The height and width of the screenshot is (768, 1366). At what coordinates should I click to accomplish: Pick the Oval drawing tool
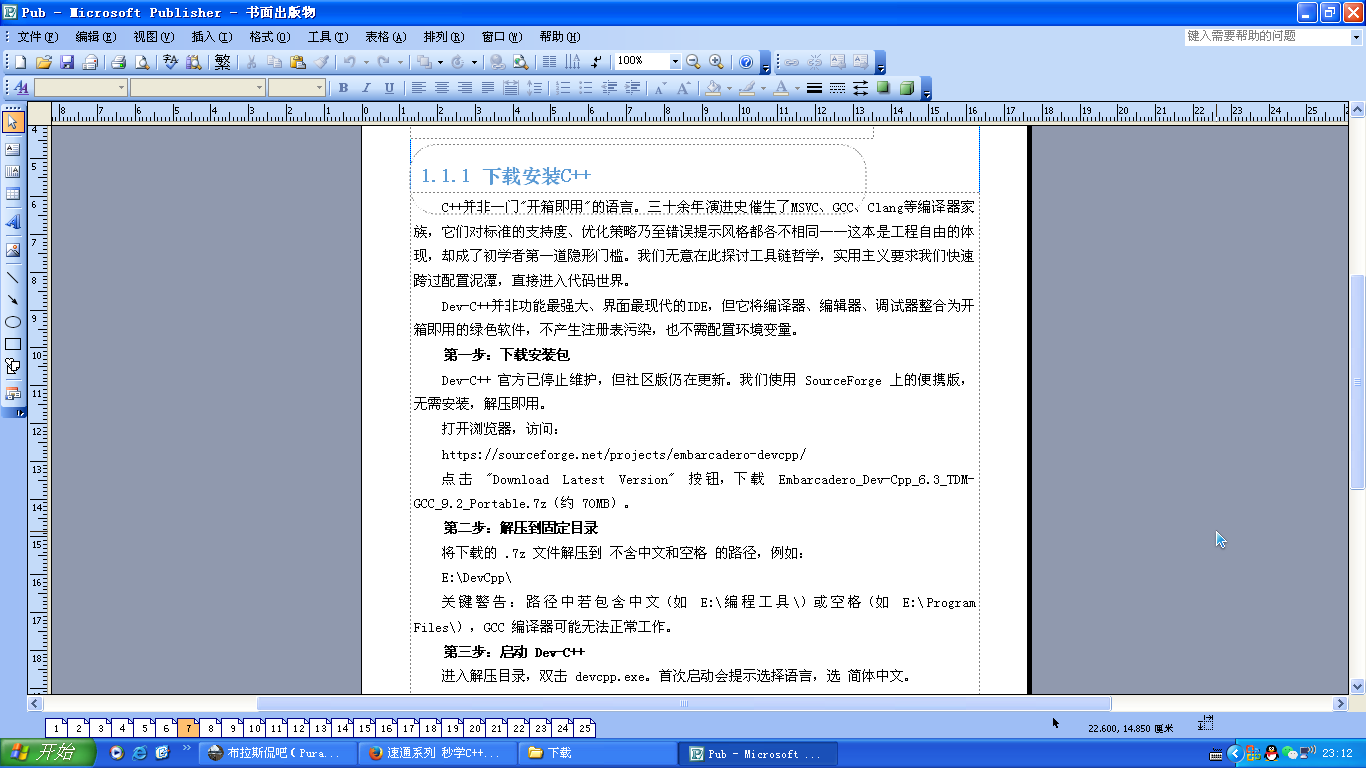(x=13, y=322)
